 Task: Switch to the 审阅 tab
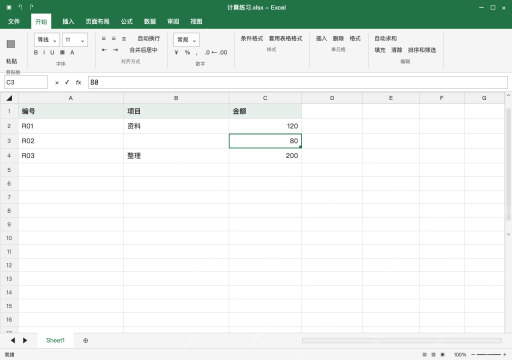point(173,22)
